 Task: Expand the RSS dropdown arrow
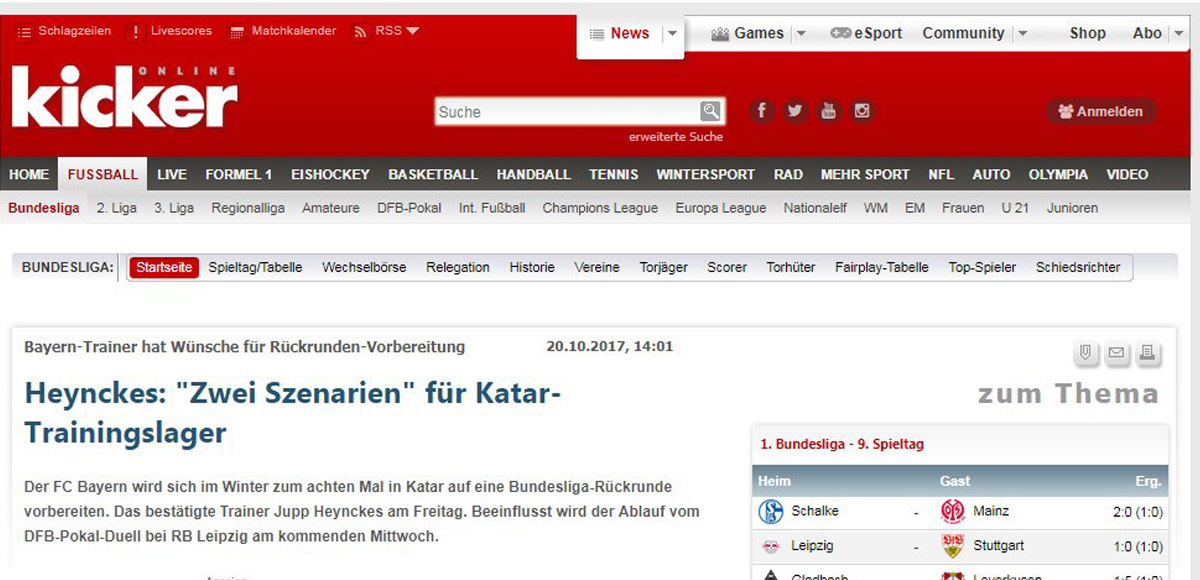tap(412, 31)
